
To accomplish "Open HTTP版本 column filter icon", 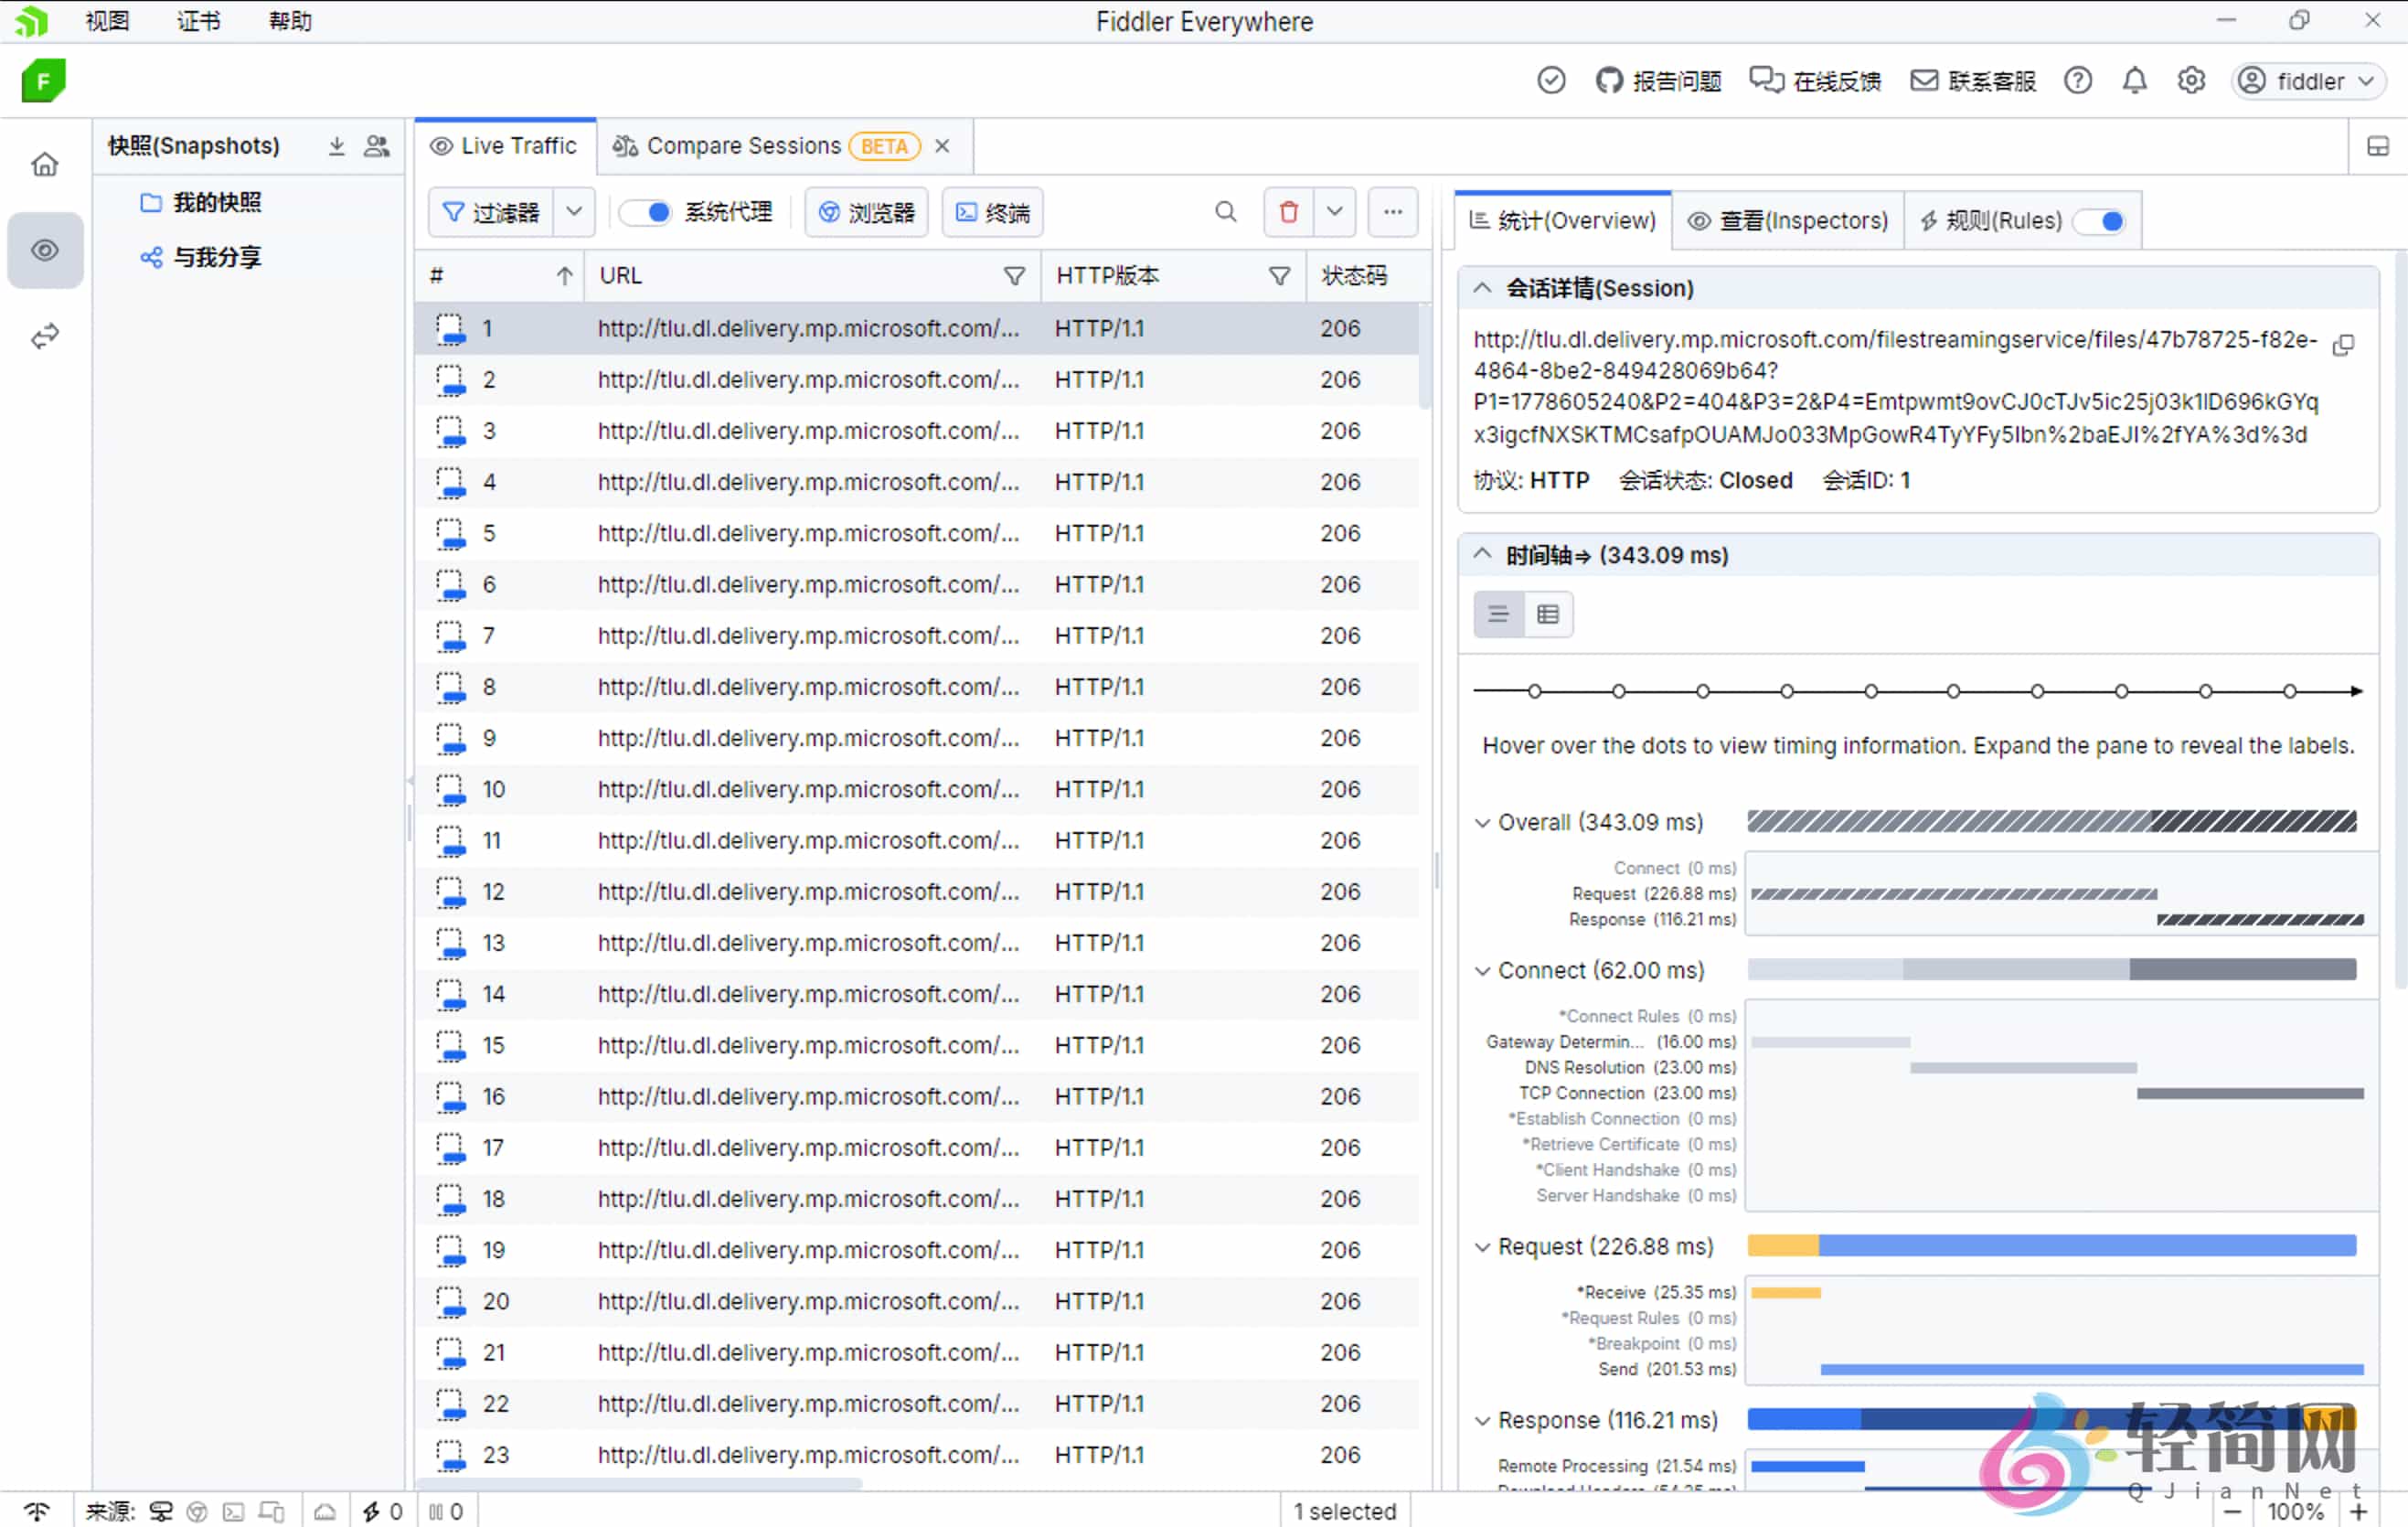I will [1279, 276].
